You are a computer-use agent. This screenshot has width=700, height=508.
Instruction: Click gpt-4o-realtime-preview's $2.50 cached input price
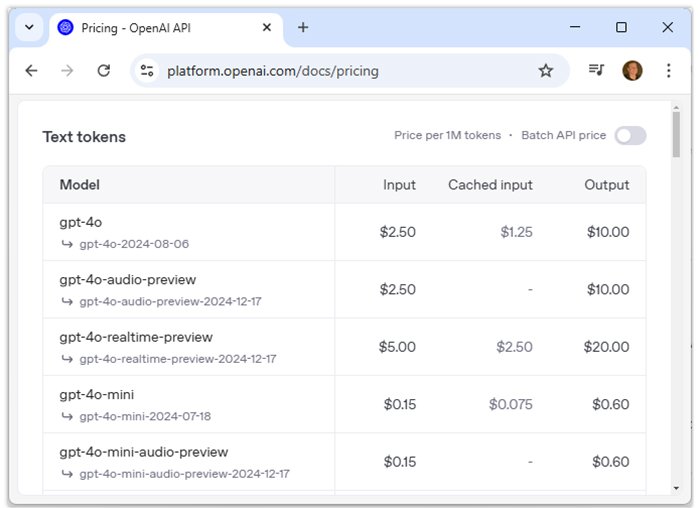pyautogui.click(x=515, y=347)
